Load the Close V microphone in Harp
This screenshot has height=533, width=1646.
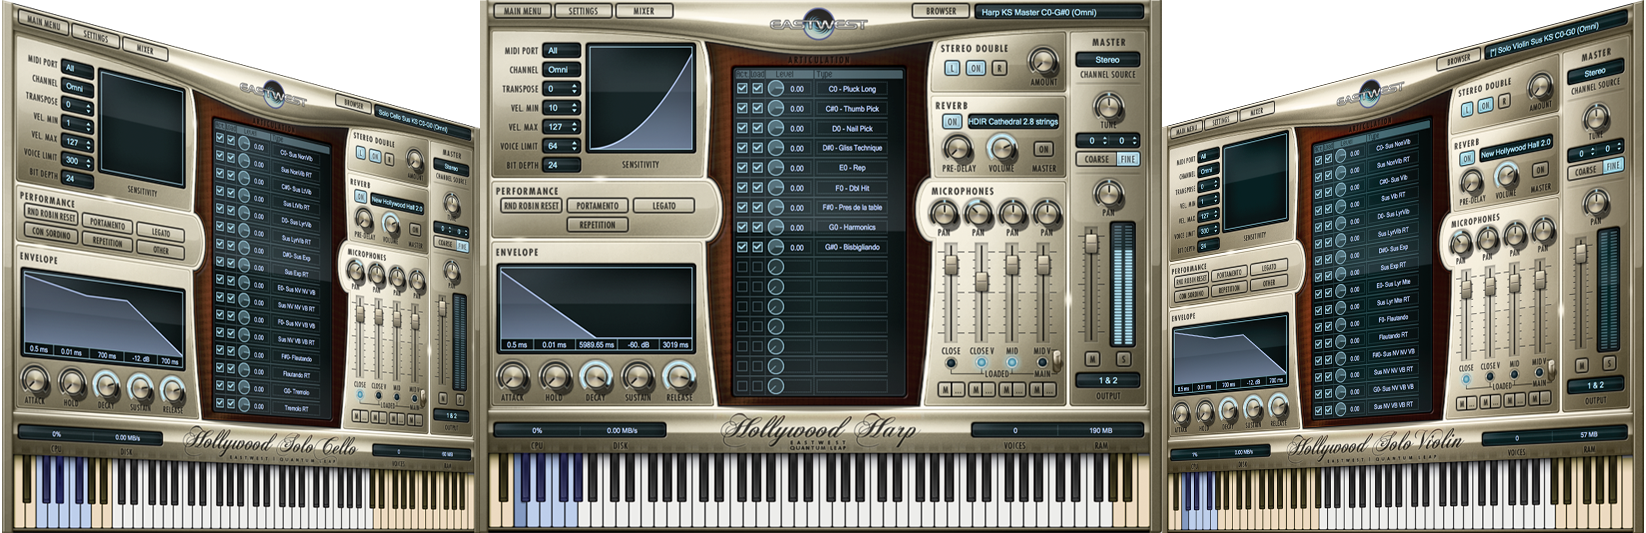coord(982,363)
